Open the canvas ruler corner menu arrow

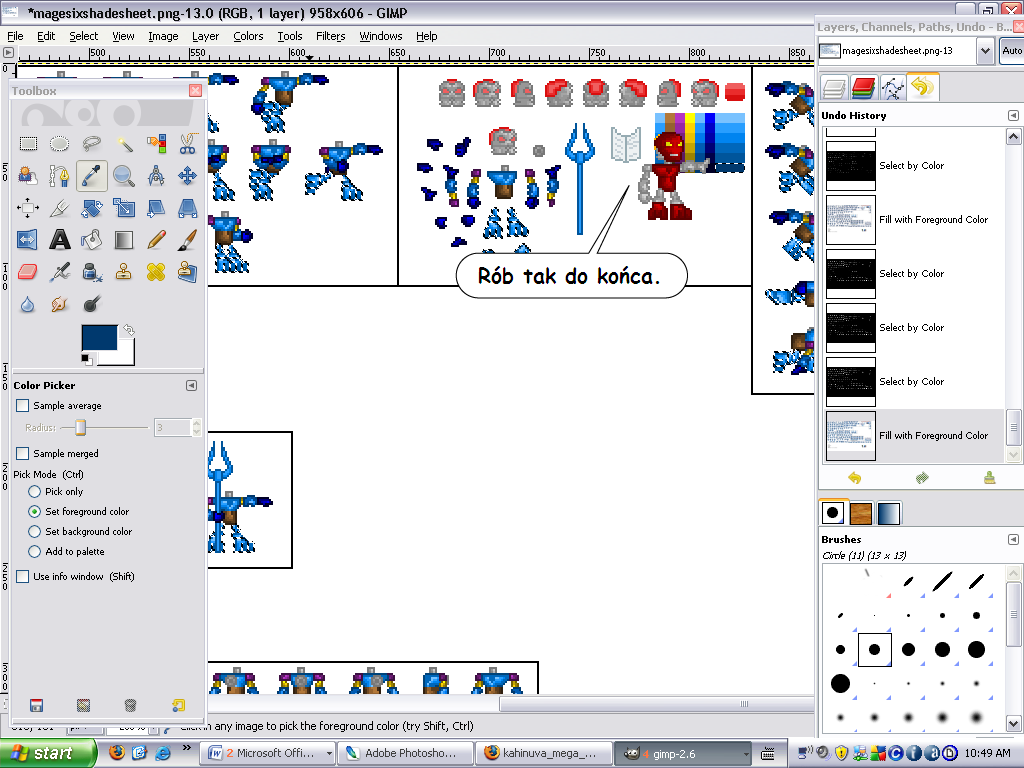8,52
